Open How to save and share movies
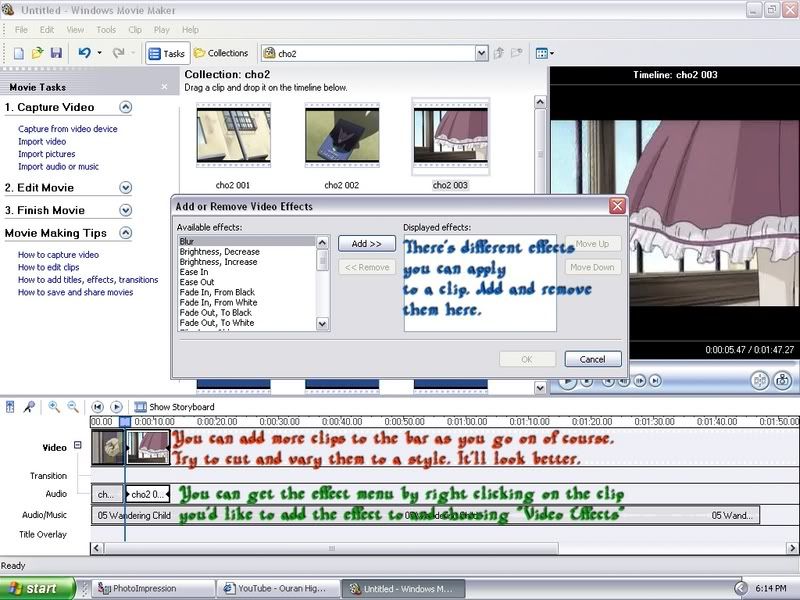The width and height of the screenshot is (800, 600). point(76,292)
